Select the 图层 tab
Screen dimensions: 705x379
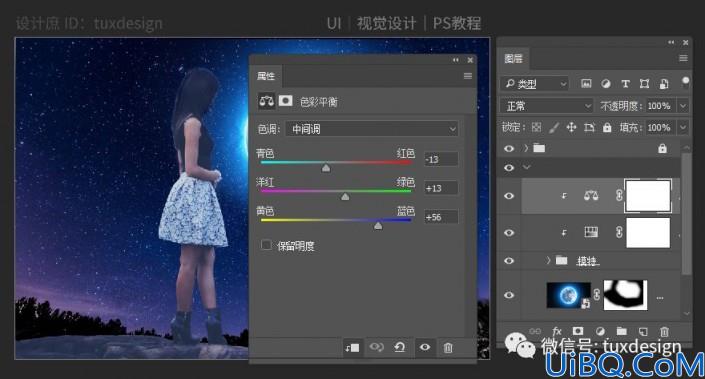(x=513, y=58)
